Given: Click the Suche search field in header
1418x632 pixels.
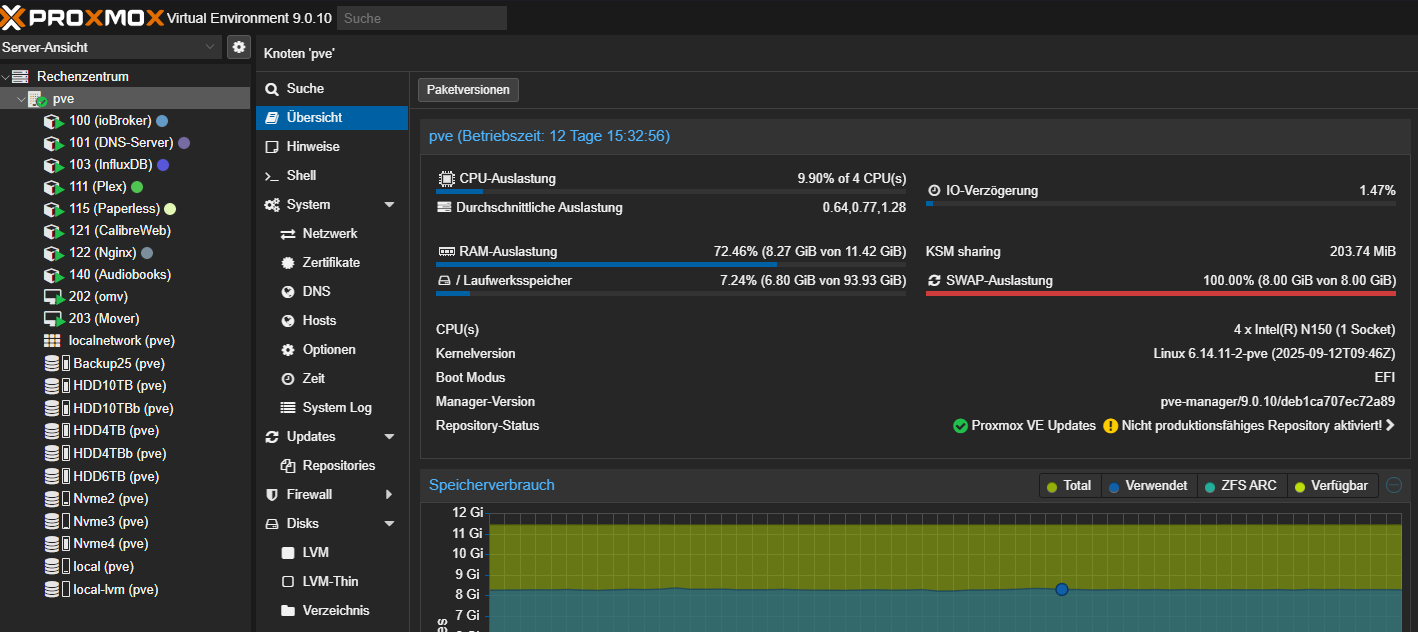Looking at the screenshot, I should pyautogui.click(x=421, y=18).
